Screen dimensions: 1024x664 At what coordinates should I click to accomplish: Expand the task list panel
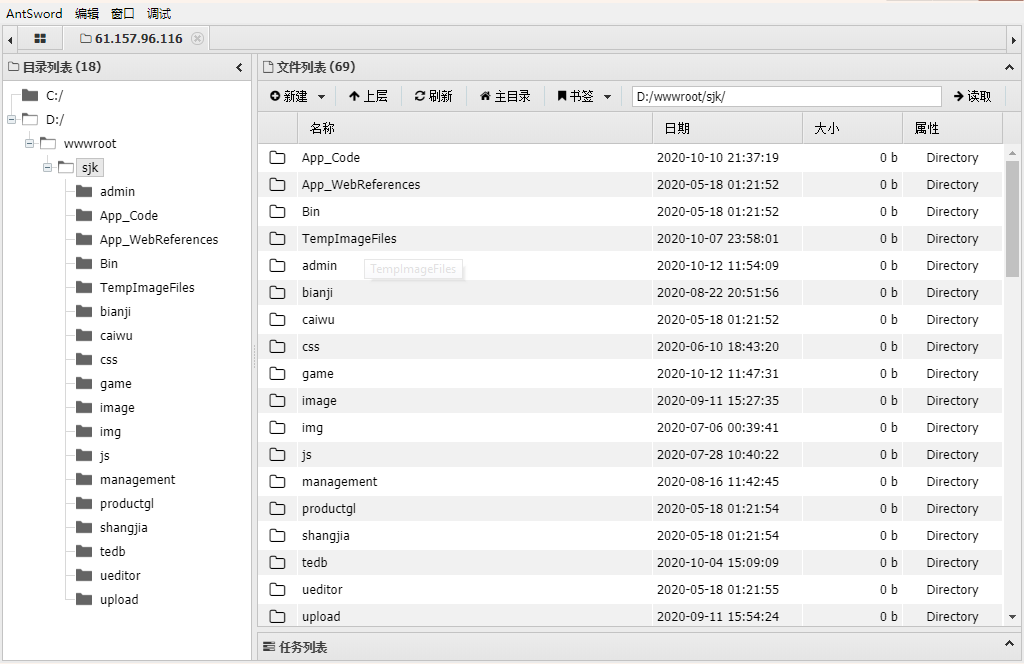1009,647
